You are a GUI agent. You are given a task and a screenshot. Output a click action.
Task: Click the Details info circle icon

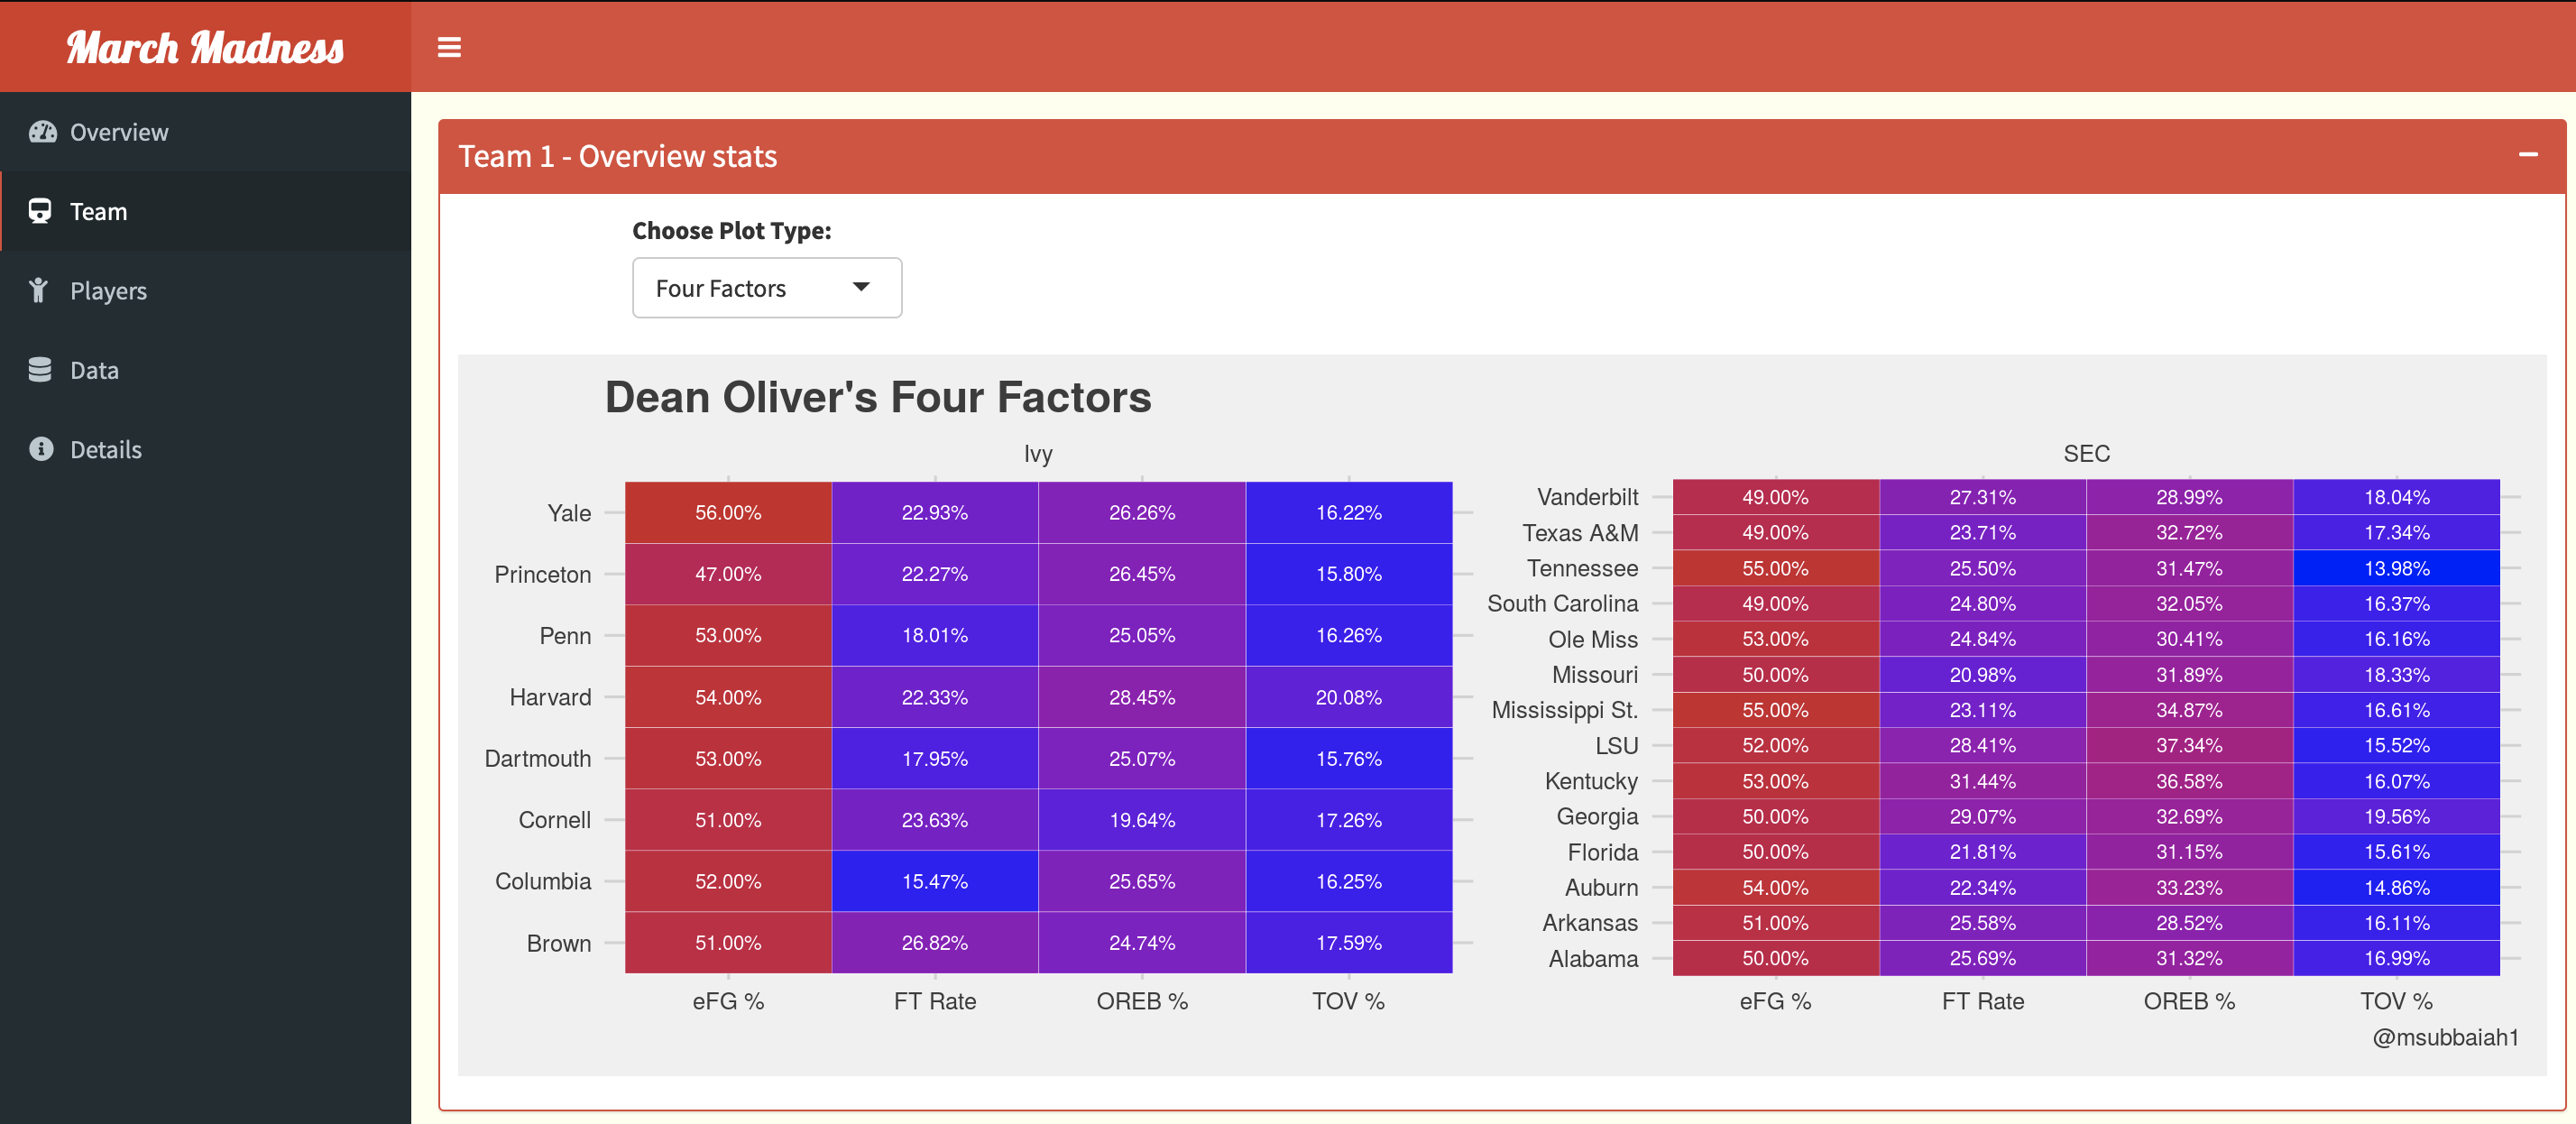pos(41,449)
